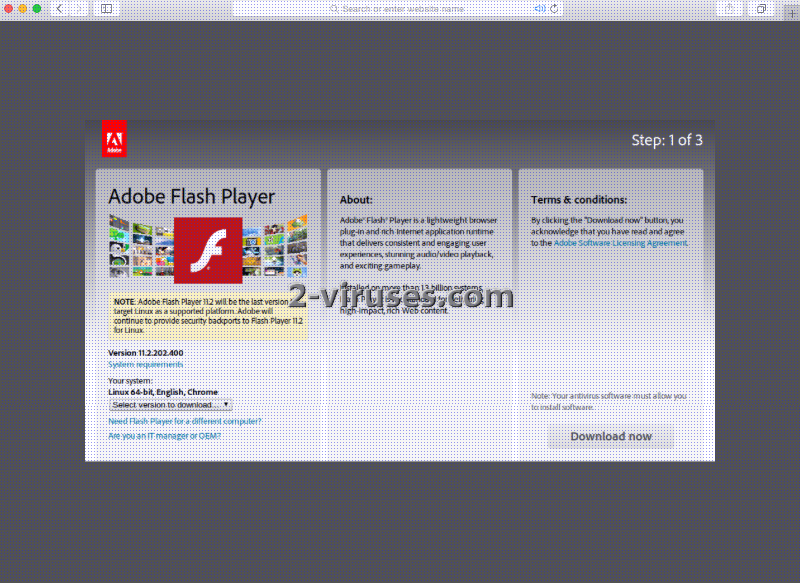Viewport: 800px width, 583px height.
Task: Click the magnifier icon in the address bar
Action: point(334,9)
